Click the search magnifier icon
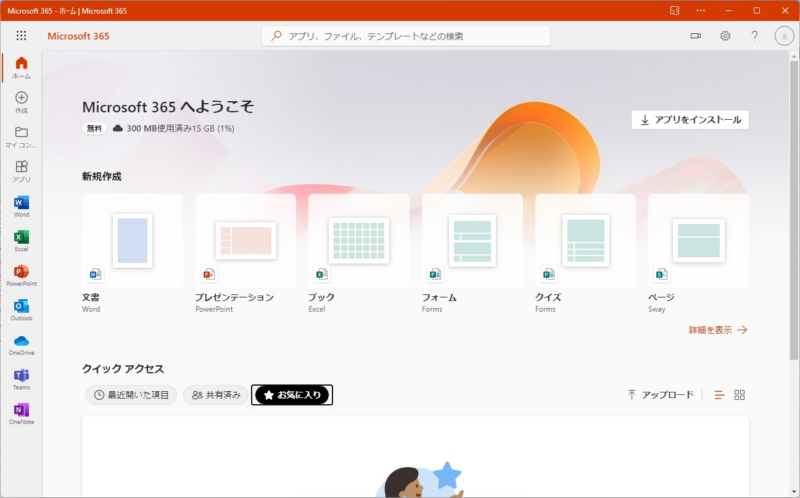The image size is (800, 498). pyautogui.click(x=276, y=36)
